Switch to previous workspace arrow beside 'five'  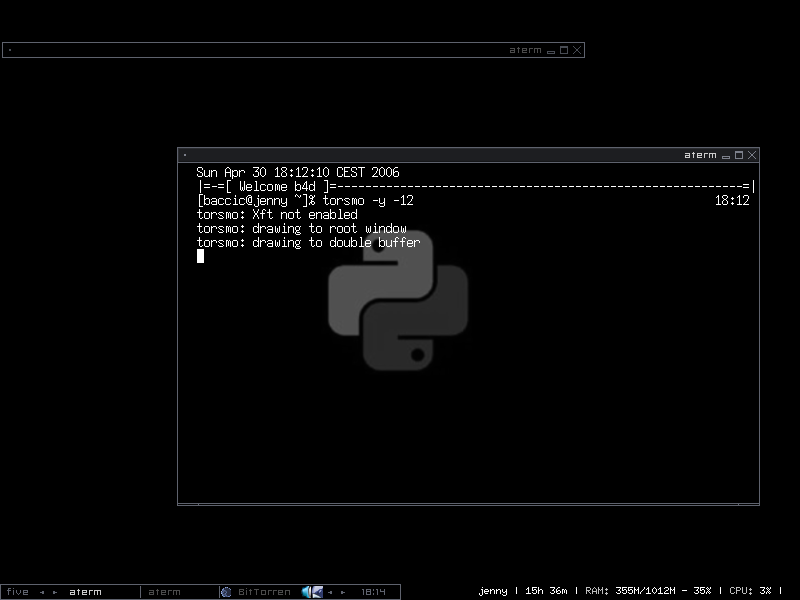tap(42, 592)
